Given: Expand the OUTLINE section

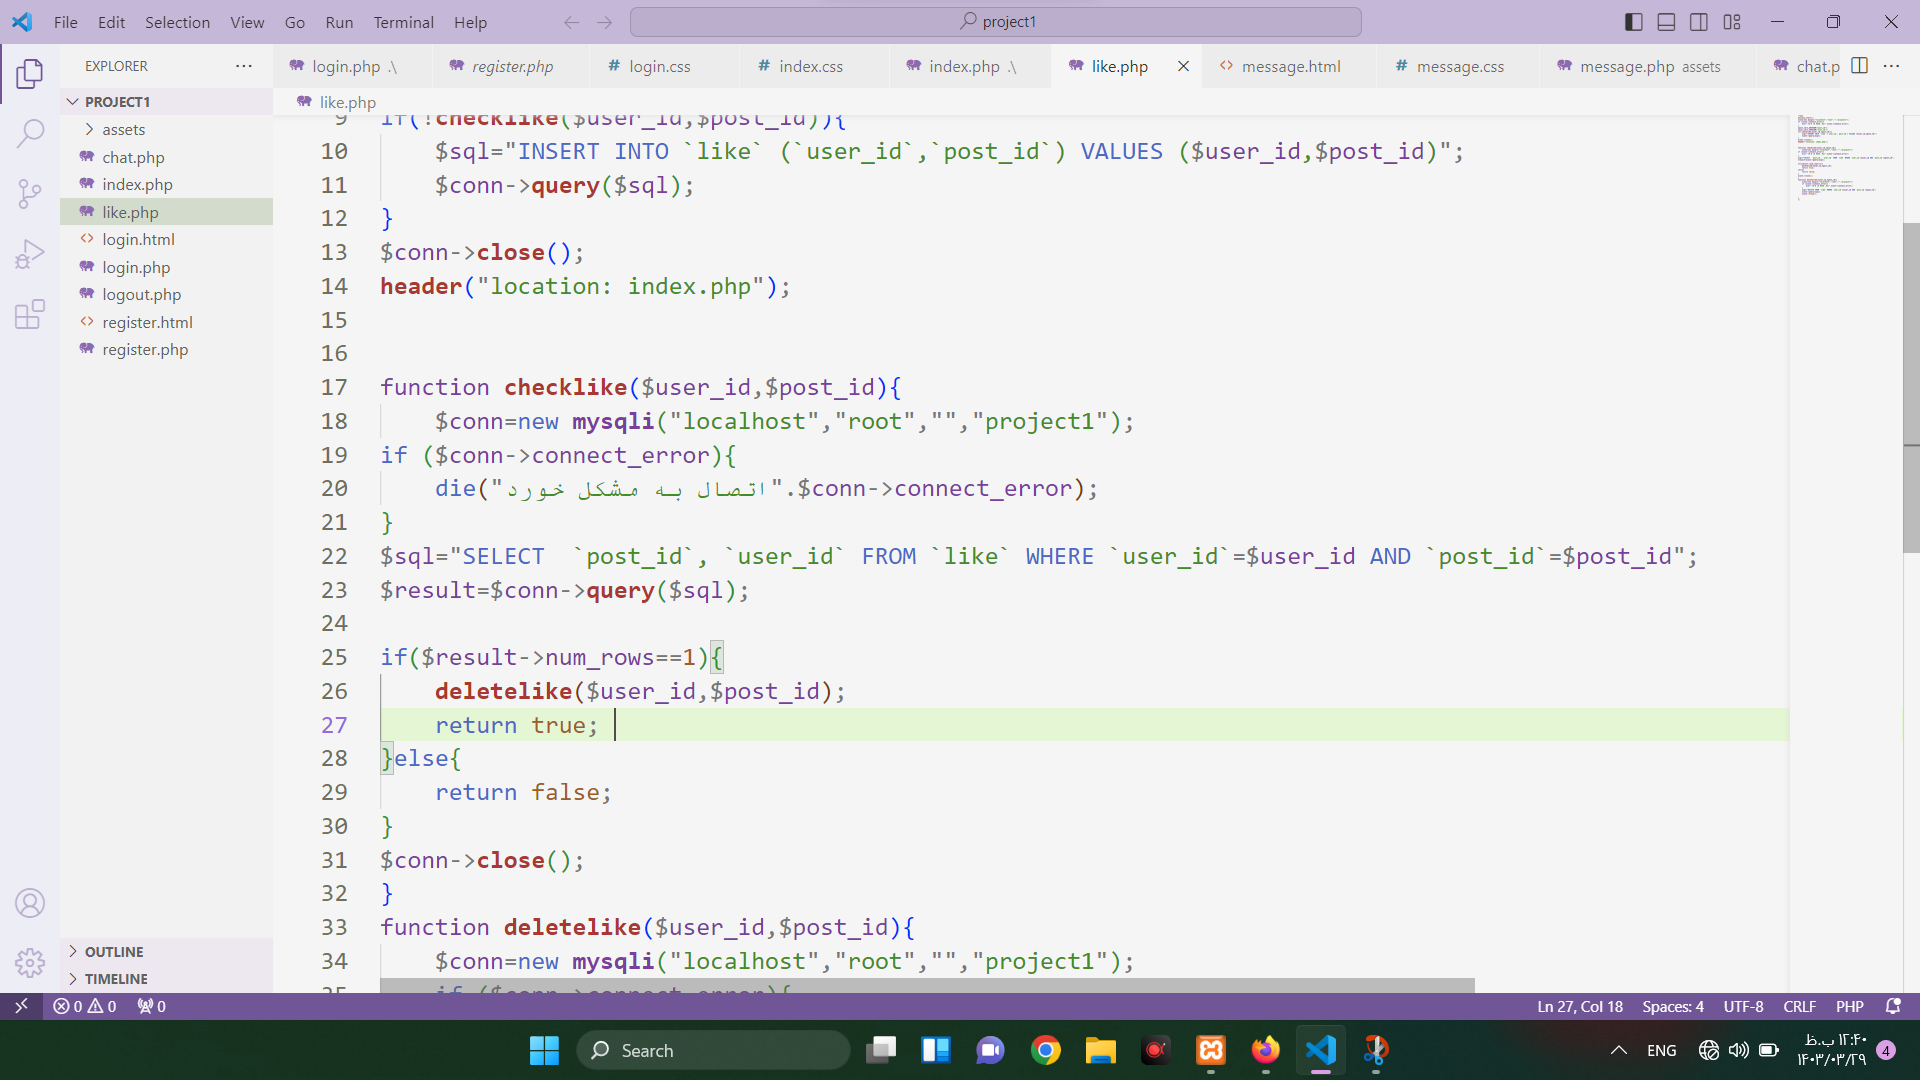Looking at the screenshot, I should (x=166, y=952).
